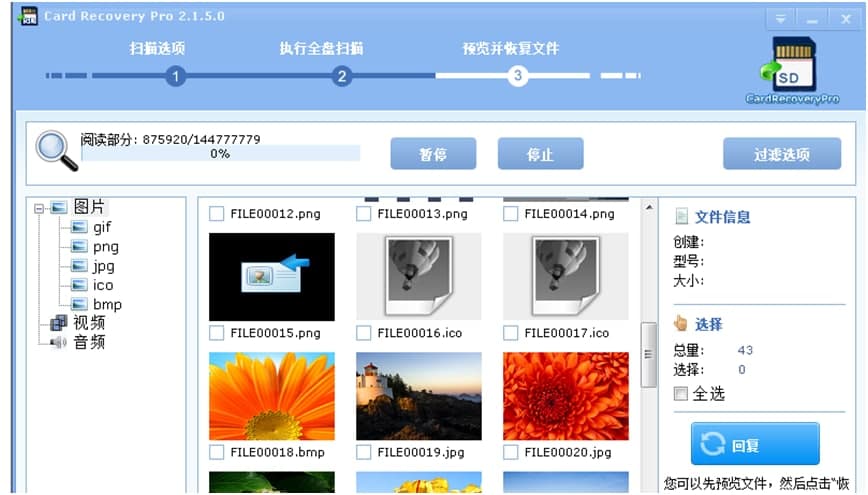
Task: Click the 视频 video category icon
Action: [59, 323]
